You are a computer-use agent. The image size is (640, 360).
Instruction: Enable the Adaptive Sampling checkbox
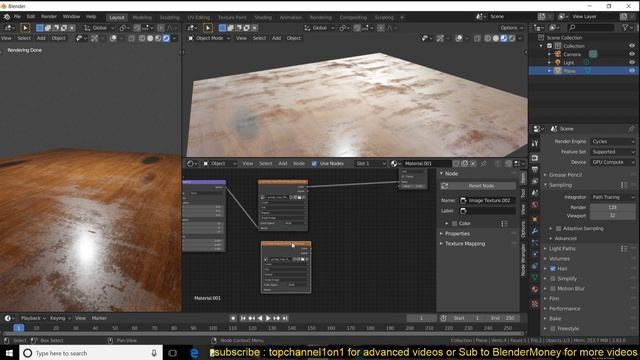coord(558,228)
